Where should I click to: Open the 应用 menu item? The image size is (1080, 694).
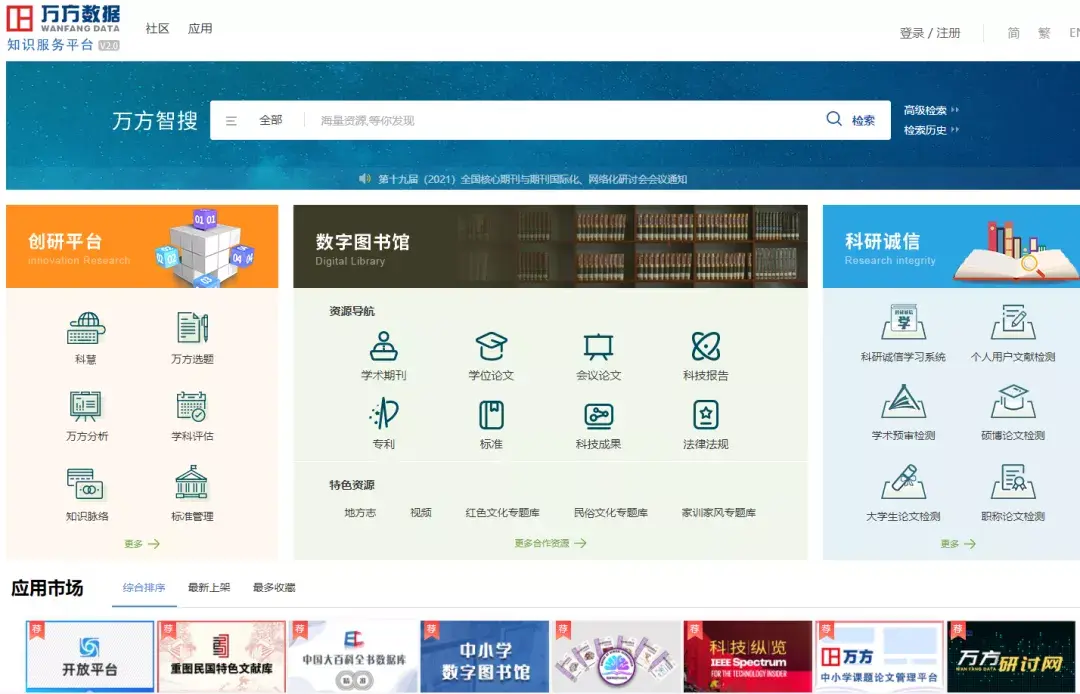pos(200,28)
